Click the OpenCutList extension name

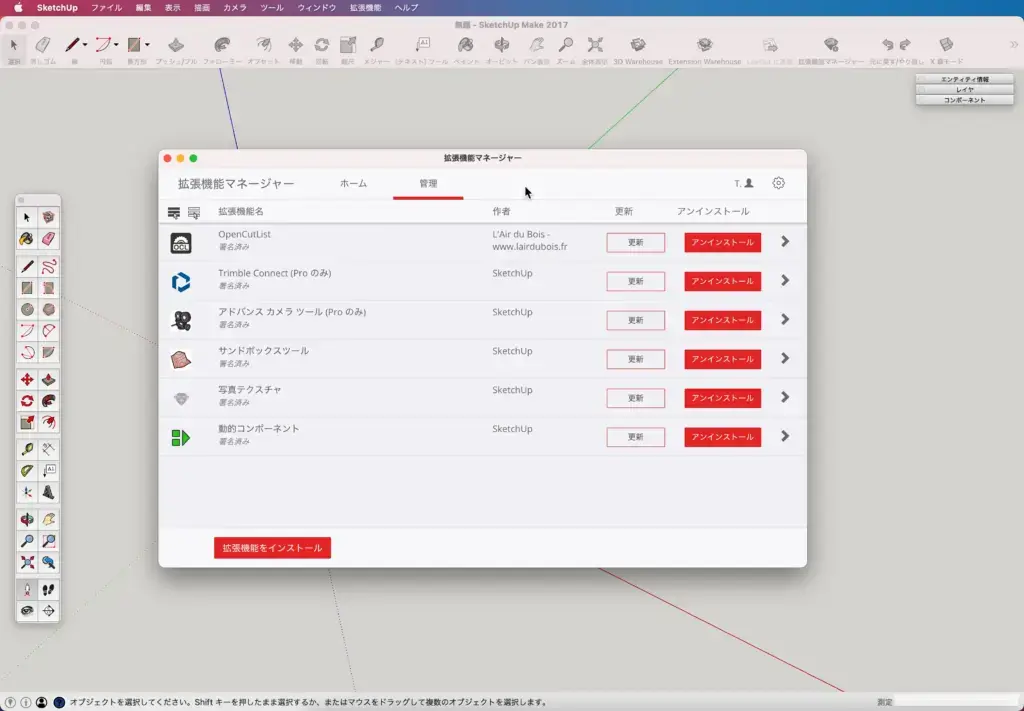(x=244, y=234)
